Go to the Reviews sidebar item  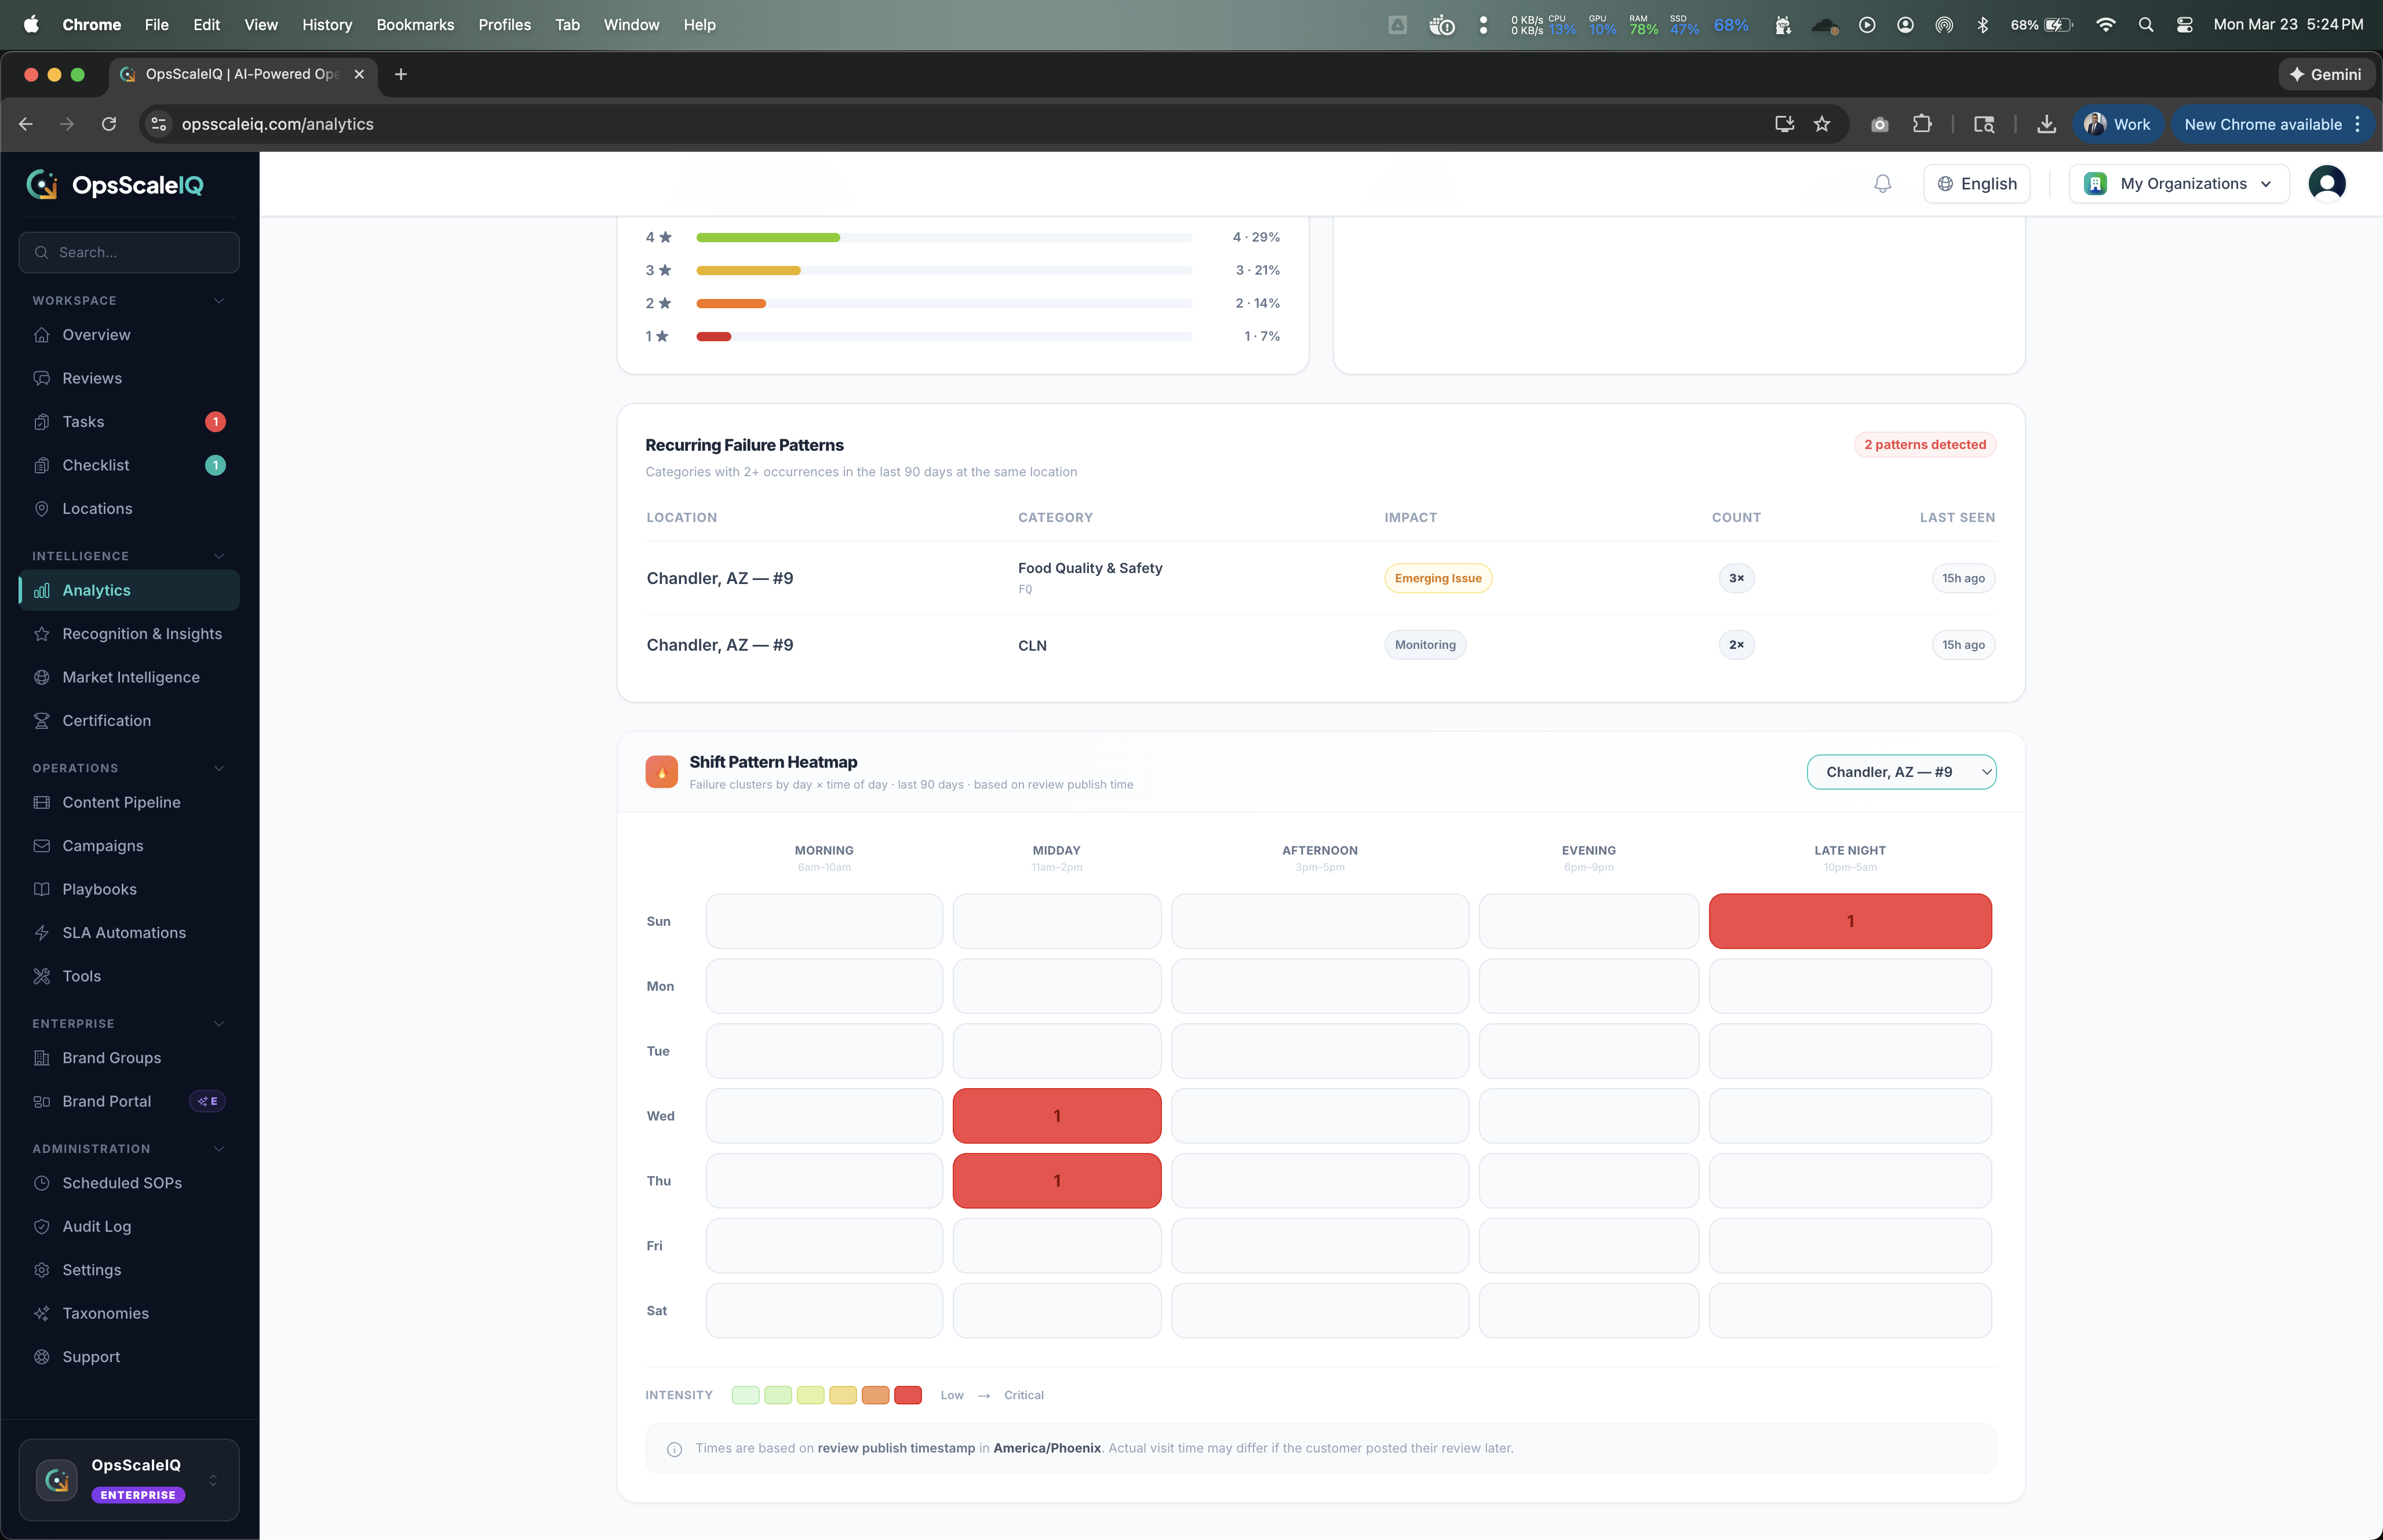[x=92, y=378]
